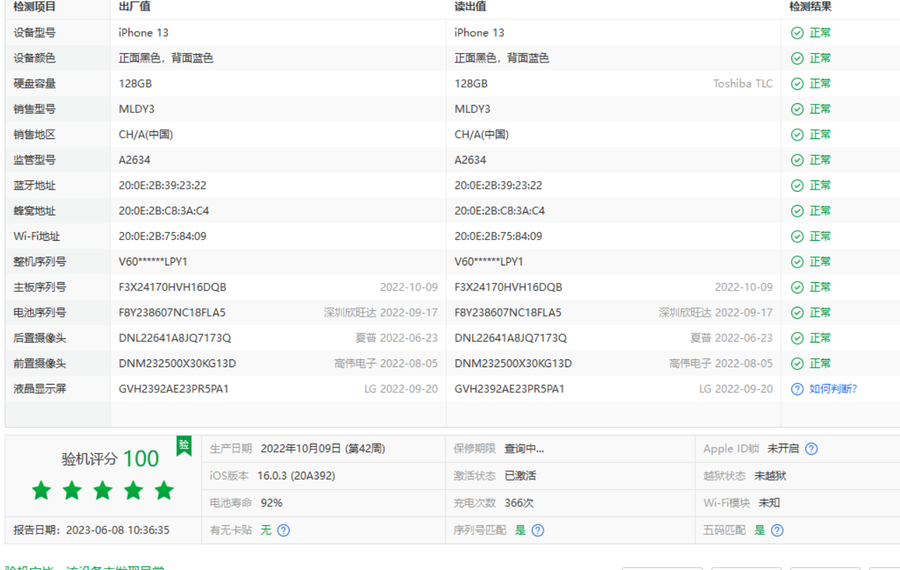Click production date 2022年10月09日 (第42周)

(323, 449)
